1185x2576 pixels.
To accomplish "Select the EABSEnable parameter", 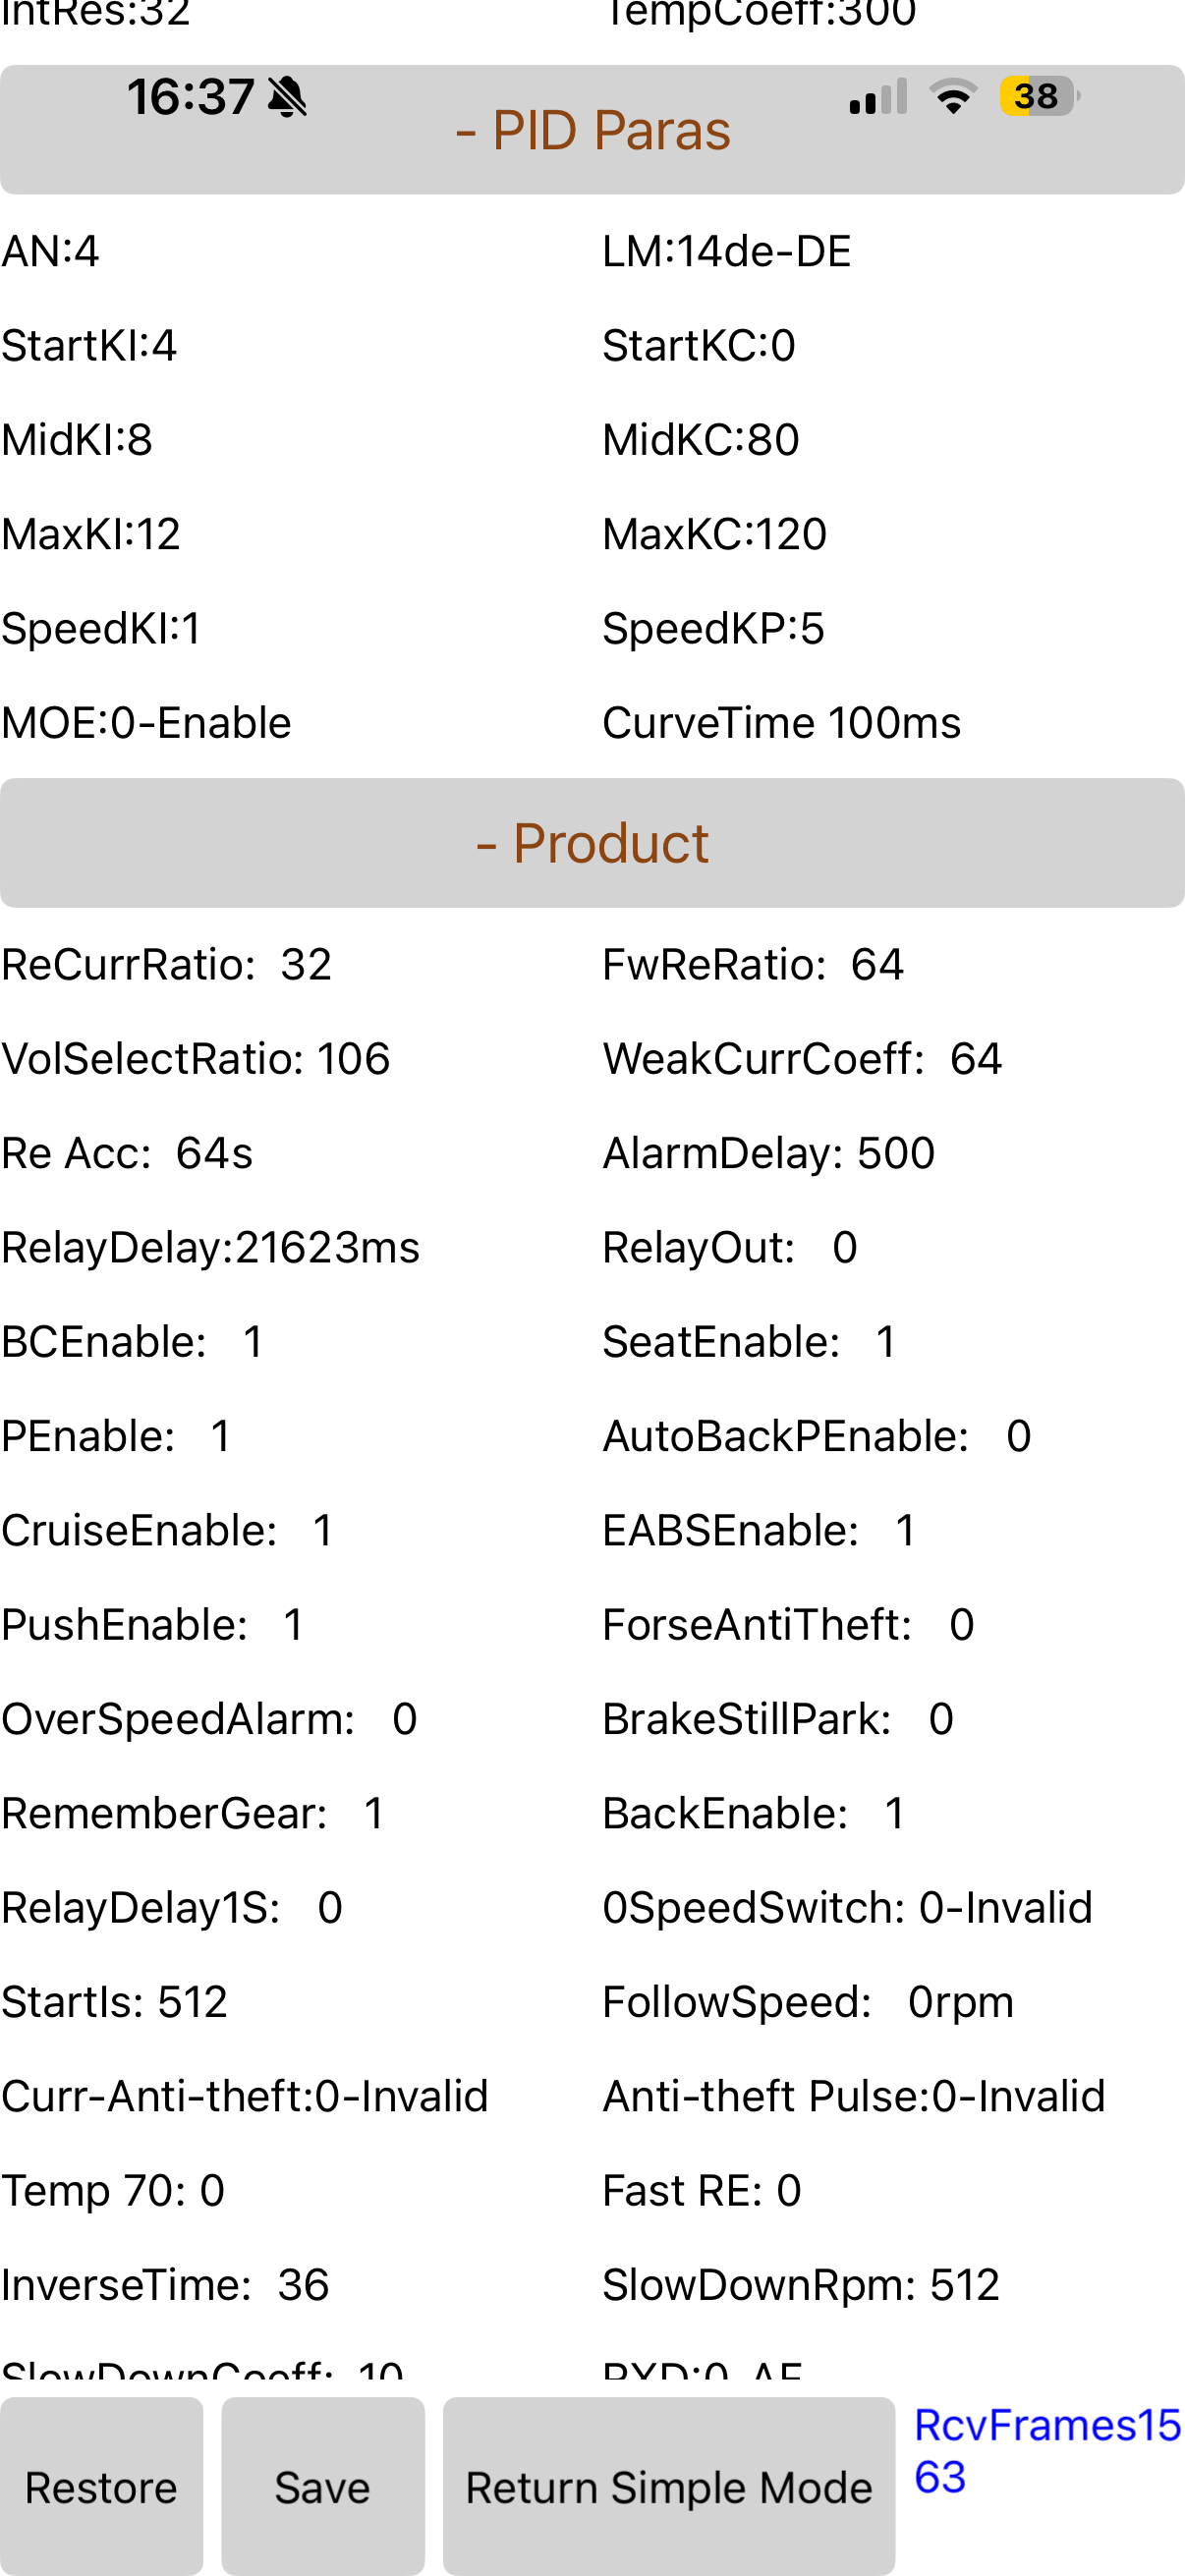I will (759, 1530).
